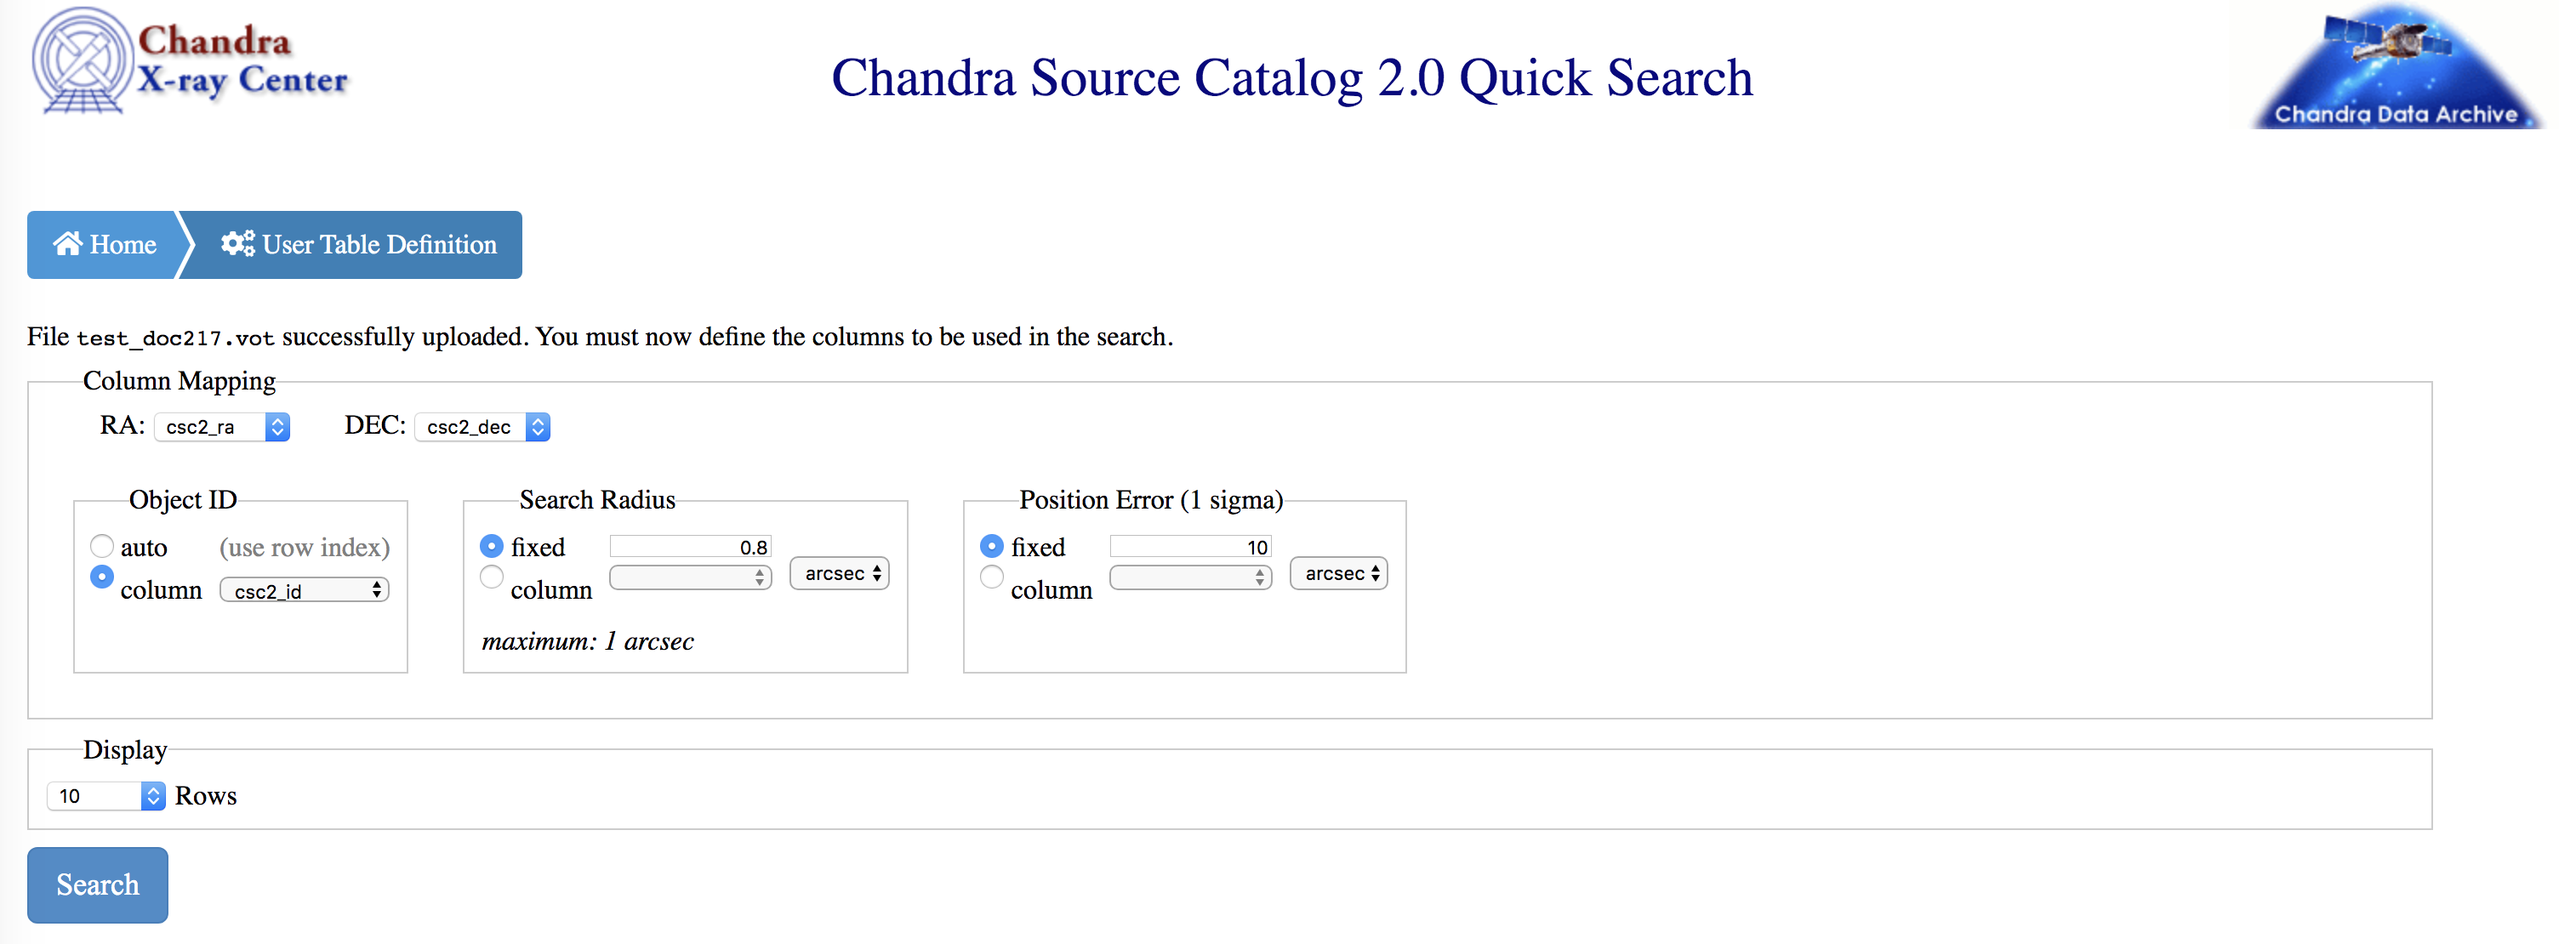Open the csc2_id column dropdown
Screen dimensions: 2576x944
tap(305, 590)
